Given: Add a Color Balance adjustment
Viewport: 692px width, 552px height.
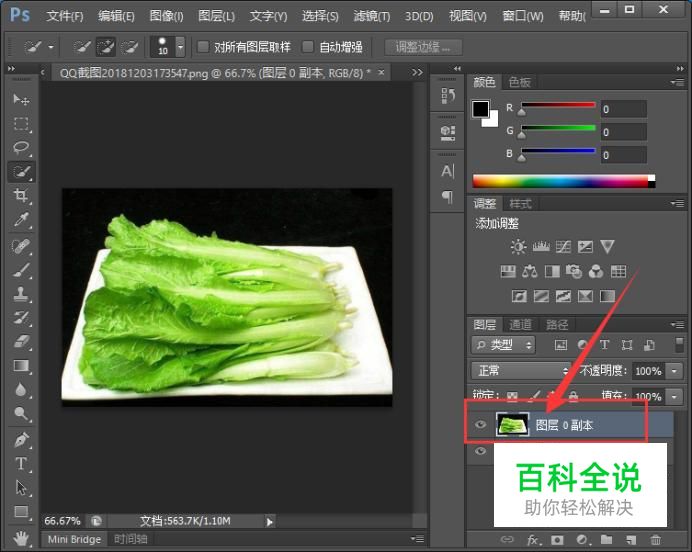Looking at the screenshot, I should coord(530,271).
